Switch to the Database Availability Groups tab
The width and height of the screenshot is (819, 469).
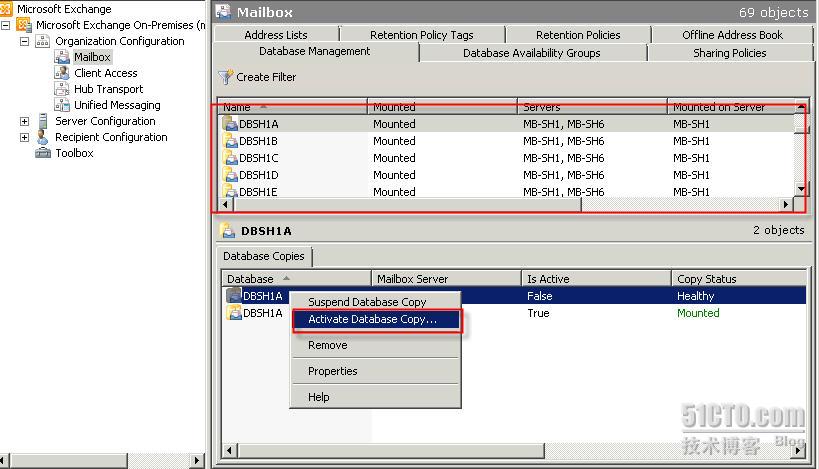pos(531,53)
